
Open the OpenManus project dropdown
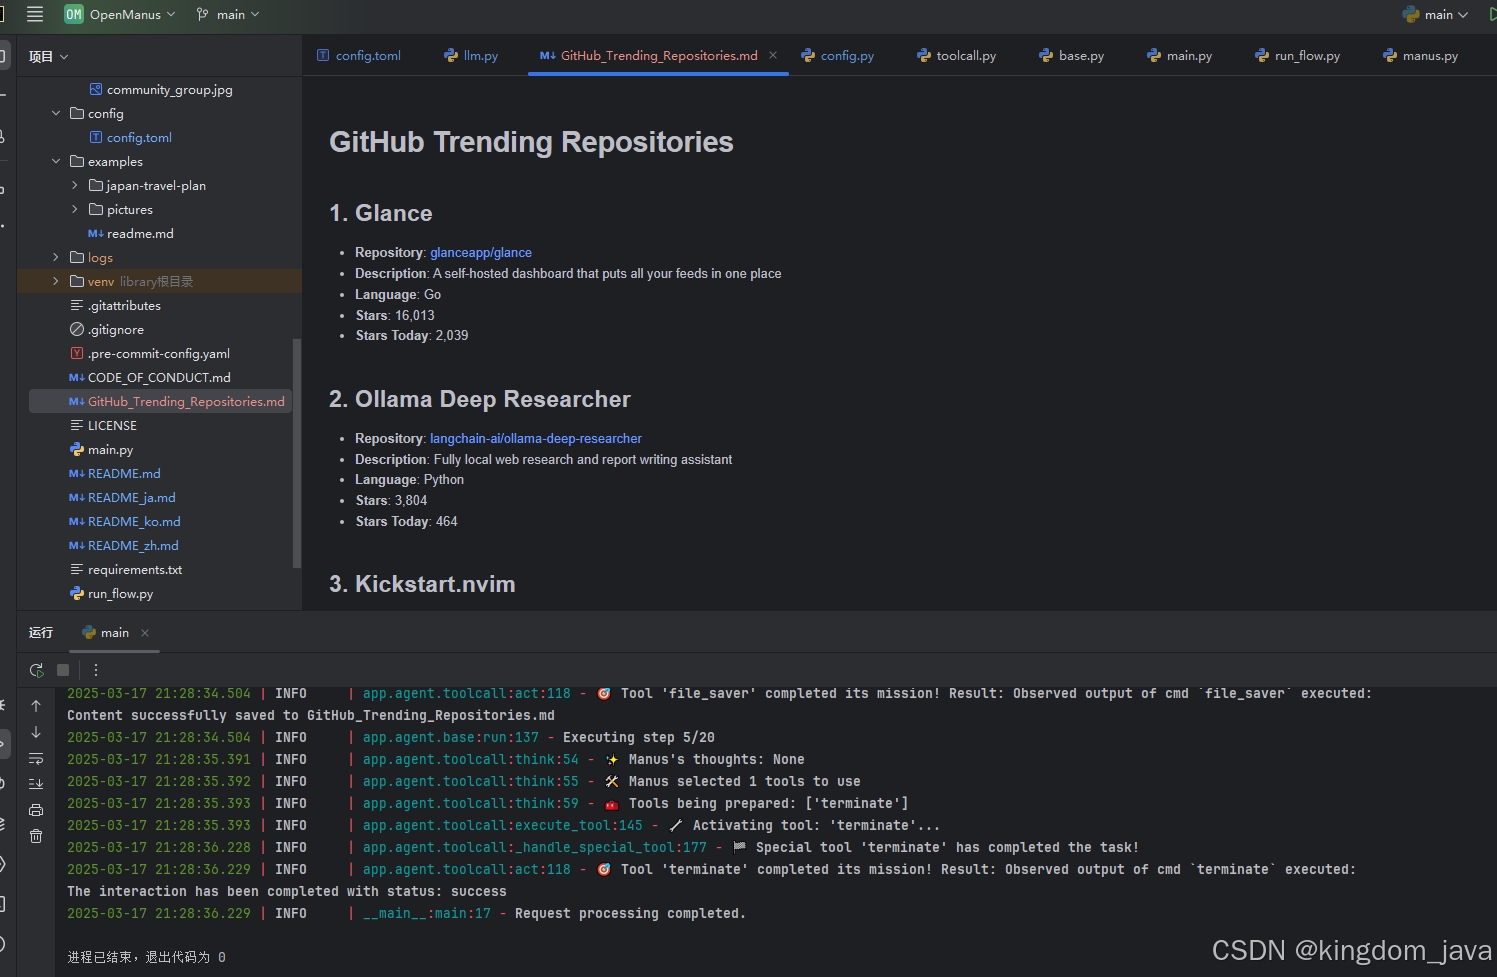coord(120,14)
